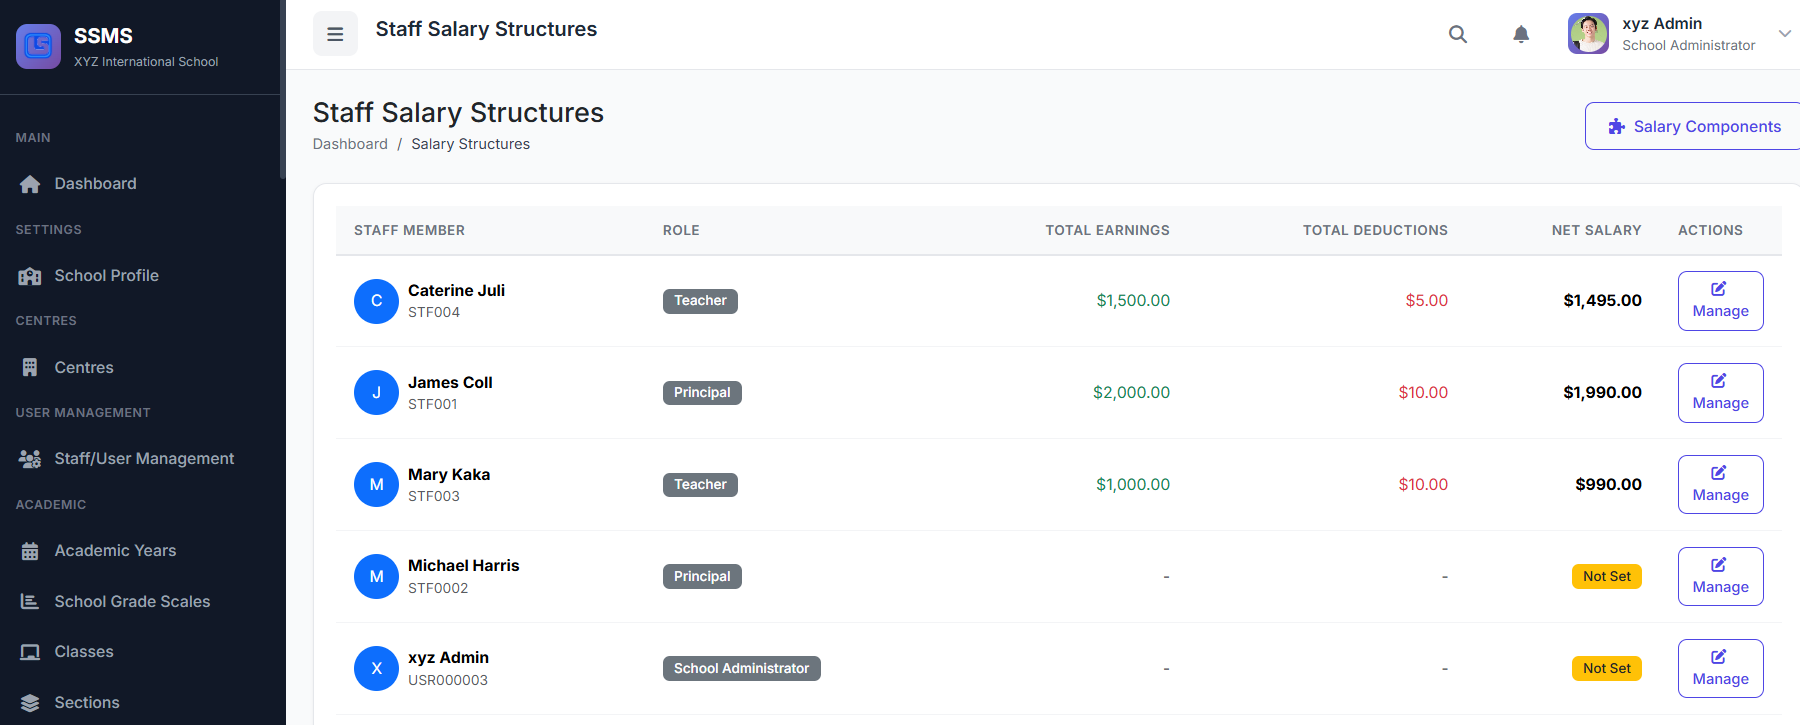
Task: Click the Academic Years calendar icon
Action: point(30,551)
